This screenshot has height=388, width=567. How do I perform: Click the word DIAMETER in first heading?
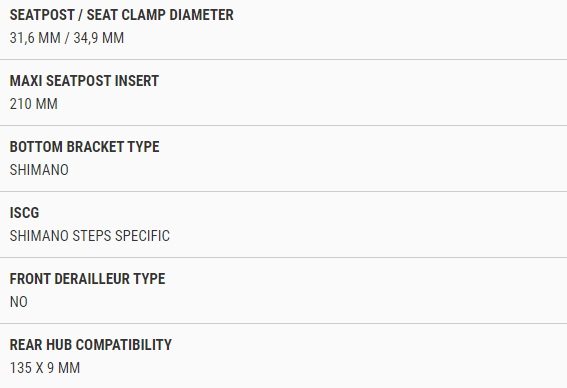(x=201, y=15)
